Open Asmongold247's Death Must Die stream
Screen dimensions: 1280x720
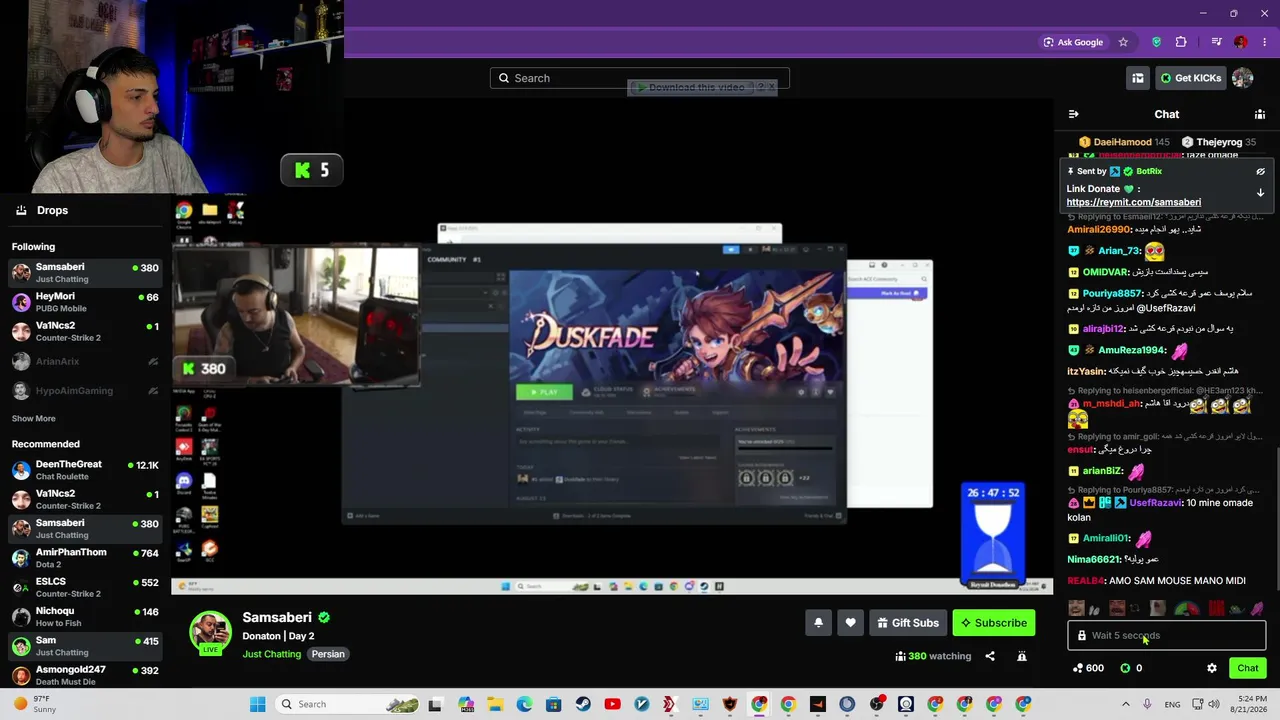pyautogui.click(x=85, y=675)
